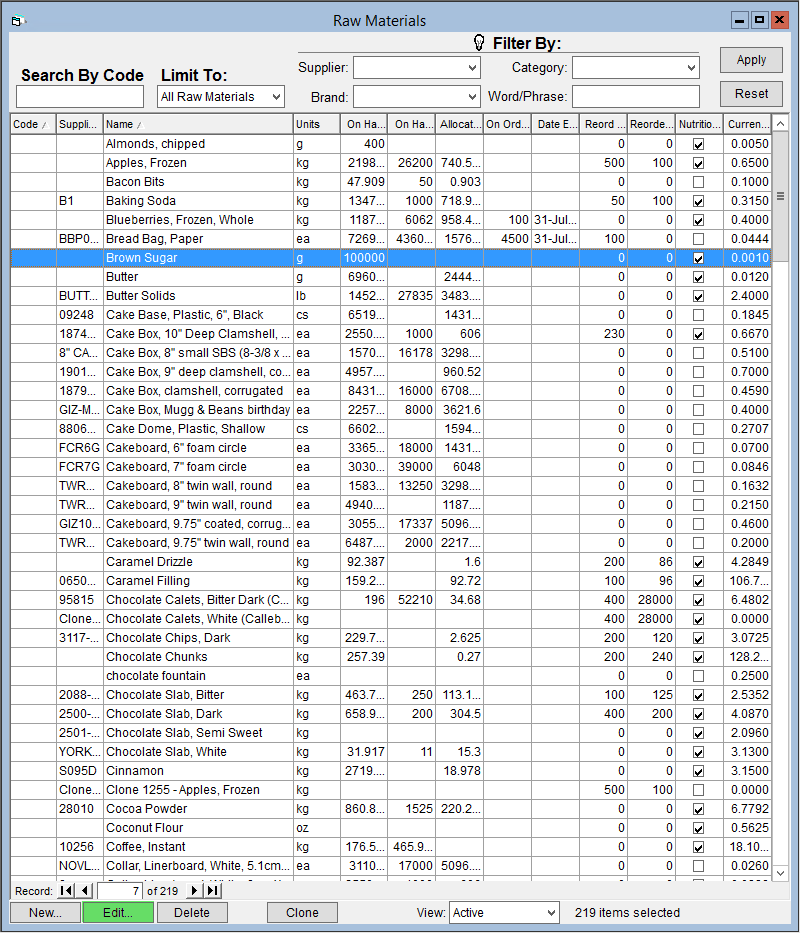Click the record number field showing 7
801x934 pixels.
click(x=120, y=891)
